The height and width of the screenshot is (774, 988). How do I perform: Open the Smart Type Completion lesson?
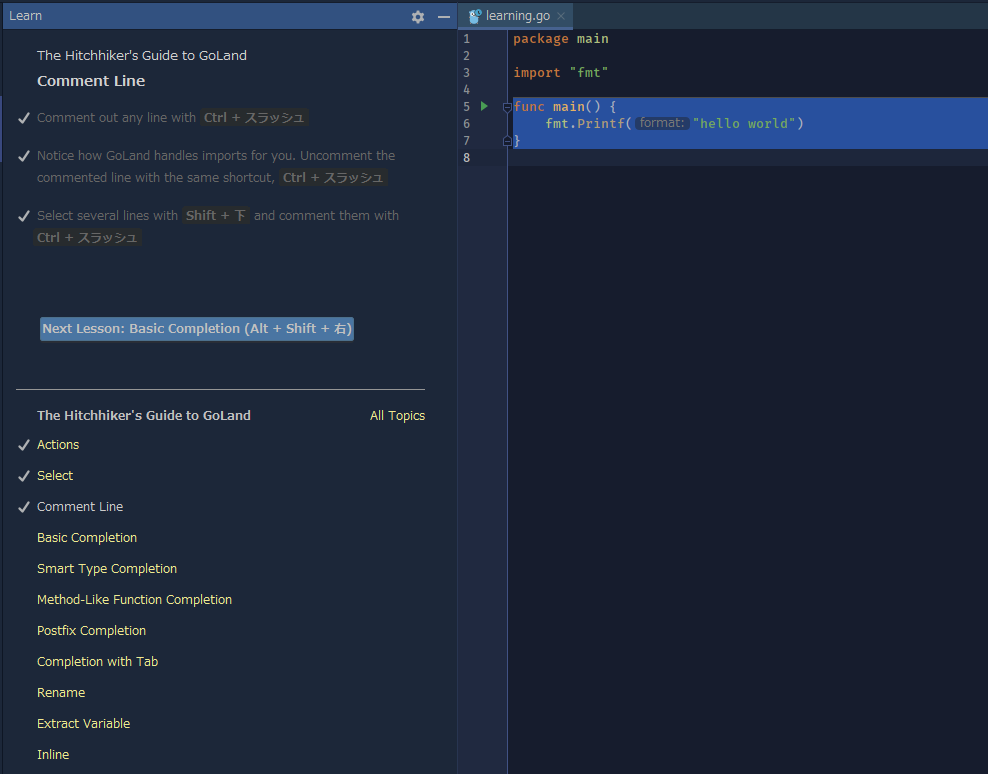point(107,569)
